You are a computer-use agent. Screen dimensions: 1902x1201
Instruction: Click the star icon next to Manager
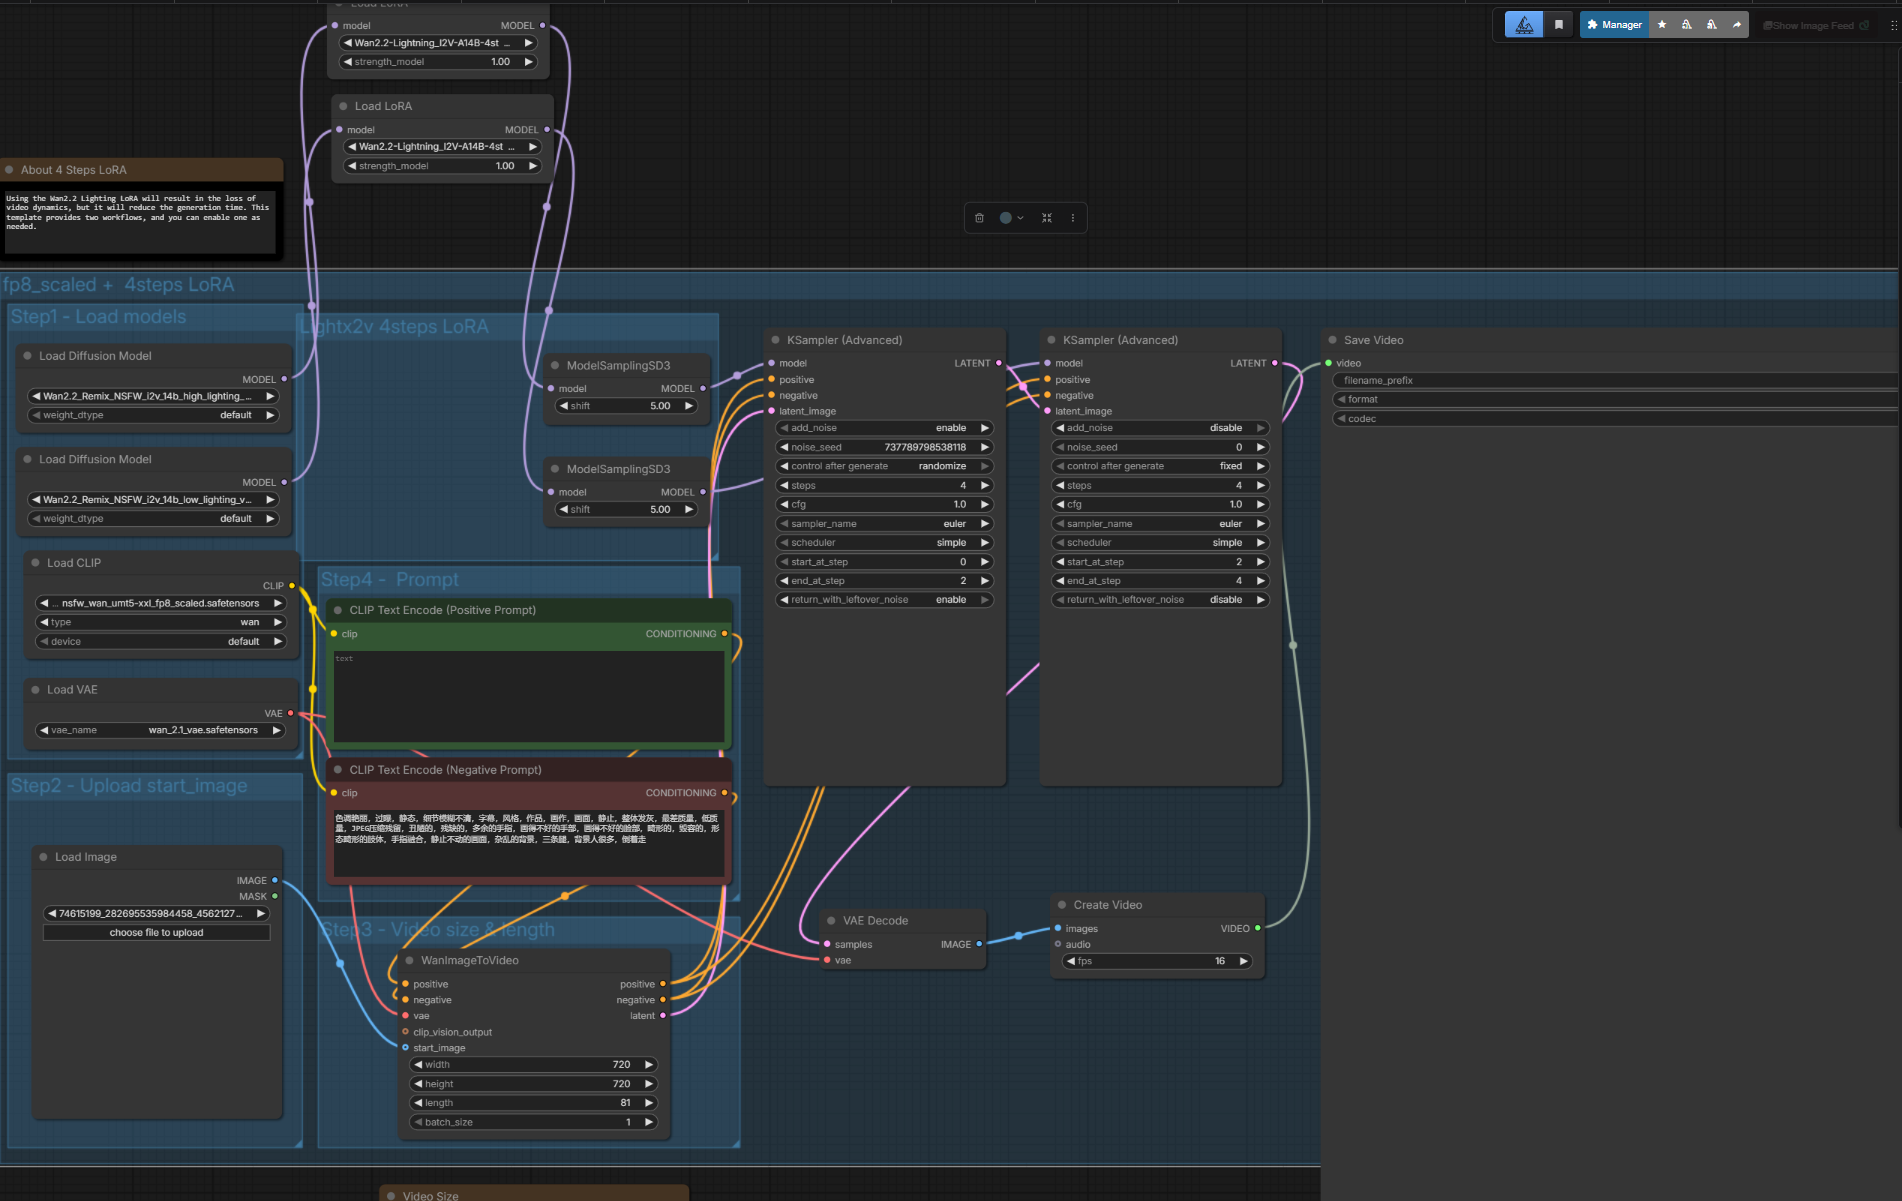(x=1662, y=25)
